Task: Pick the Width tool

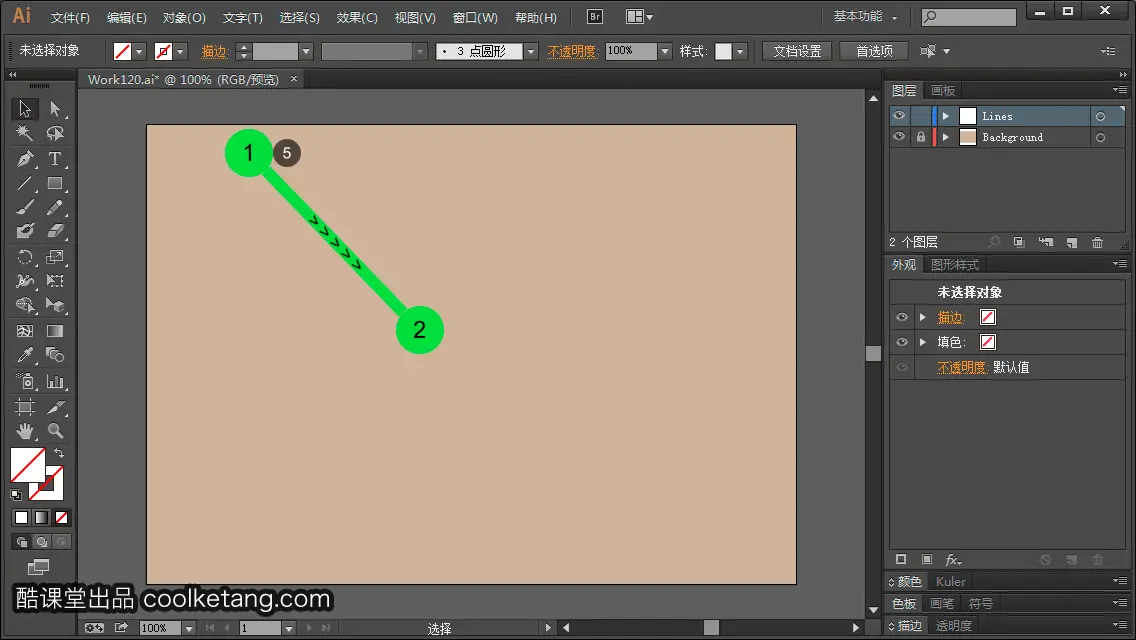Action: pos(25,281)
